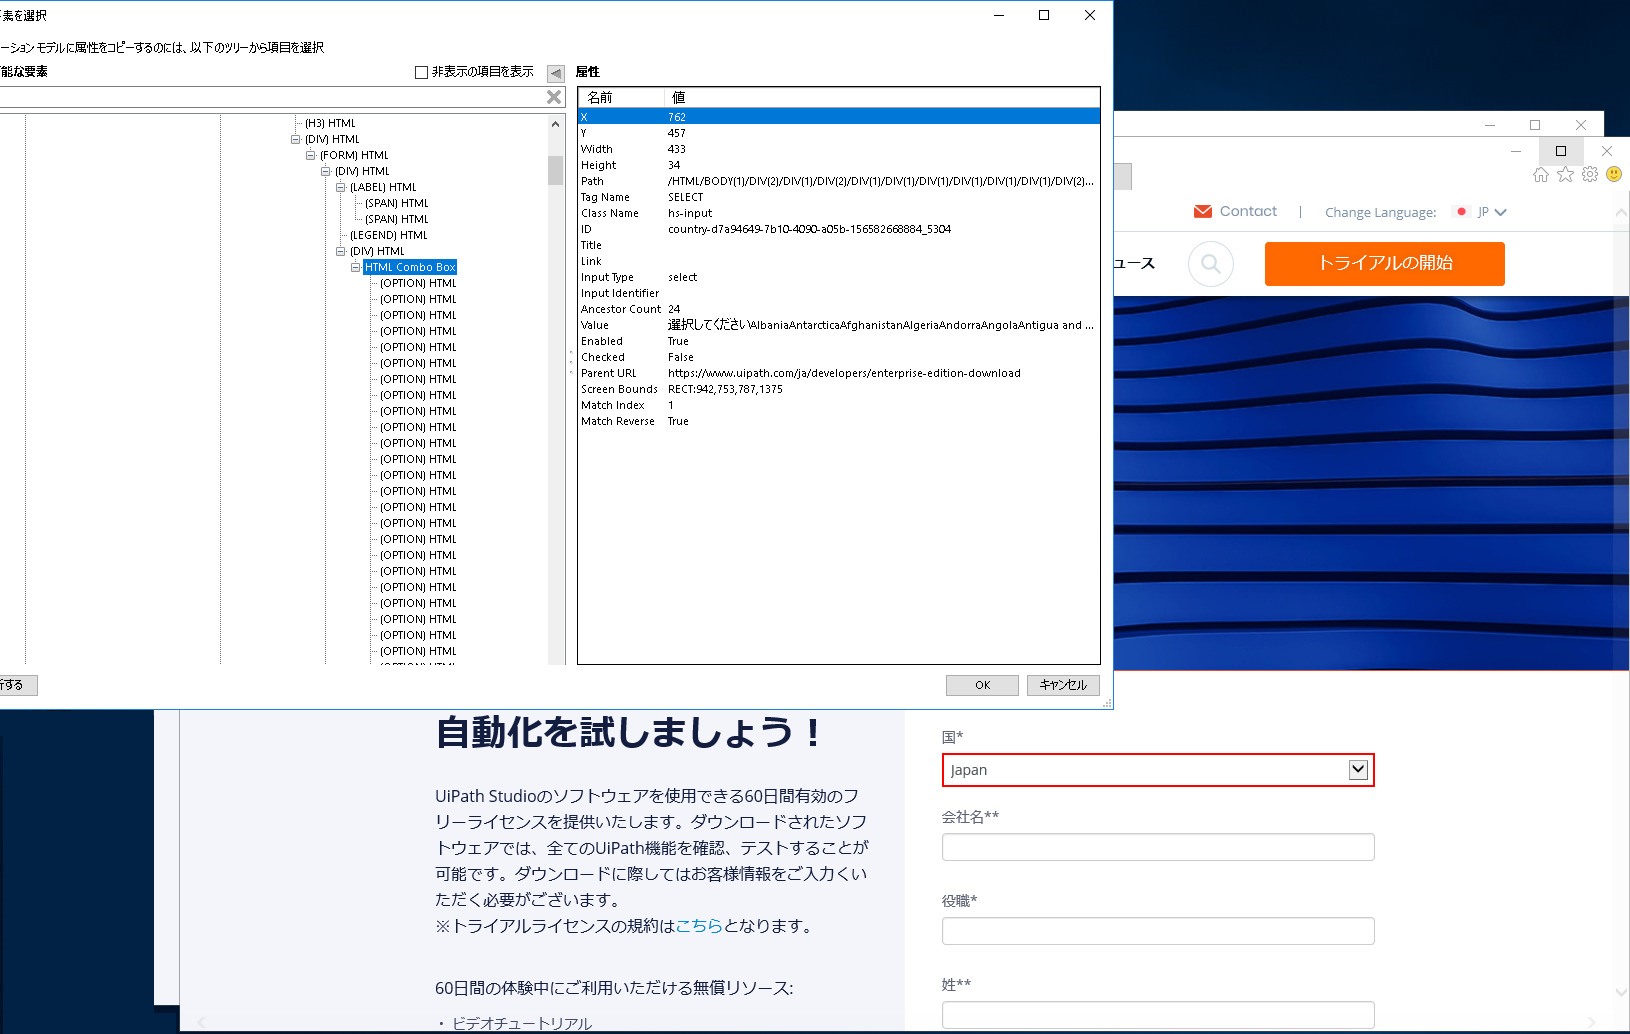Viewport: 1630px width, 1034px height.
Task: Collapse the (DIV) HTML node just below (H3) HTML
Action: point(296,140)
